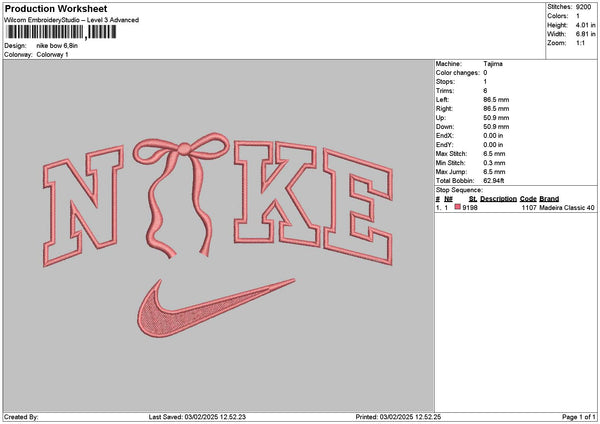
Task: Click the Production Worksheet title
Action: (55, 9)
